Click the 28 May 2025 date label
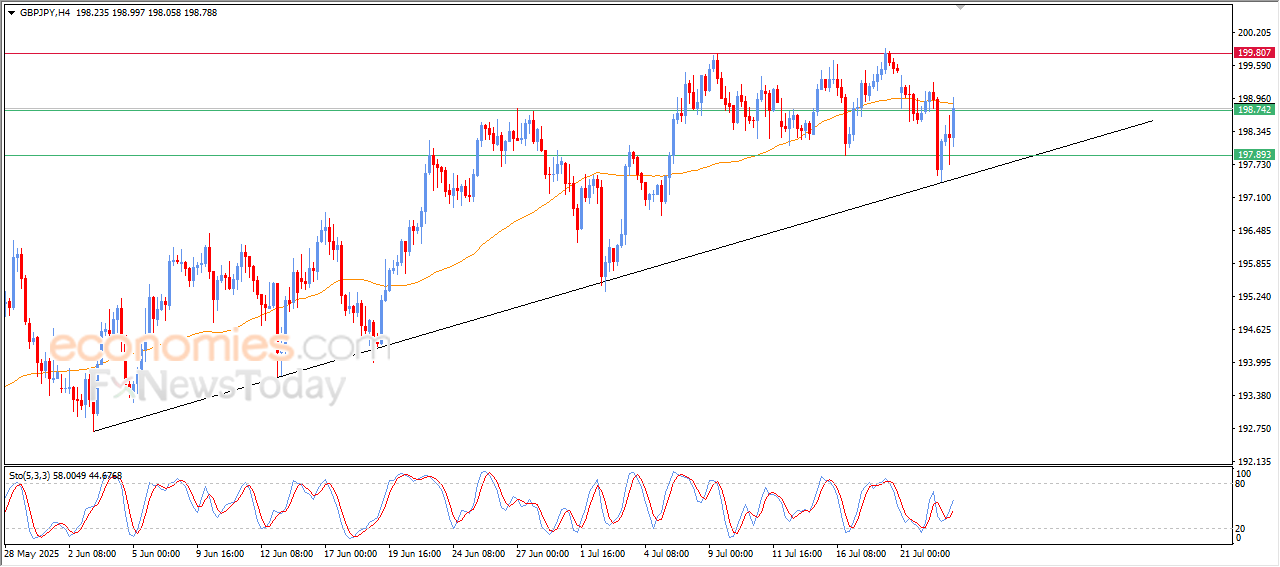The width and height of the screenshot is (1280, 567). tap(30, 553)
